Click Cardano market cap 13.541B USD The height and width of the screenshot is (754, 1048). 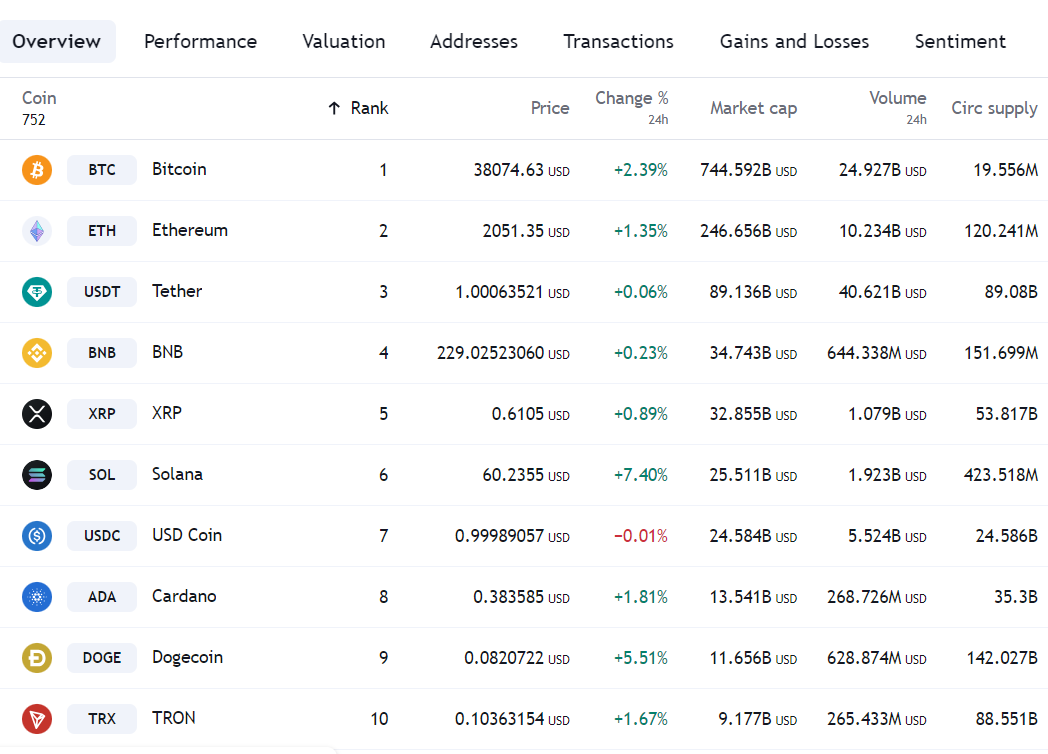[x=753, y=597]
